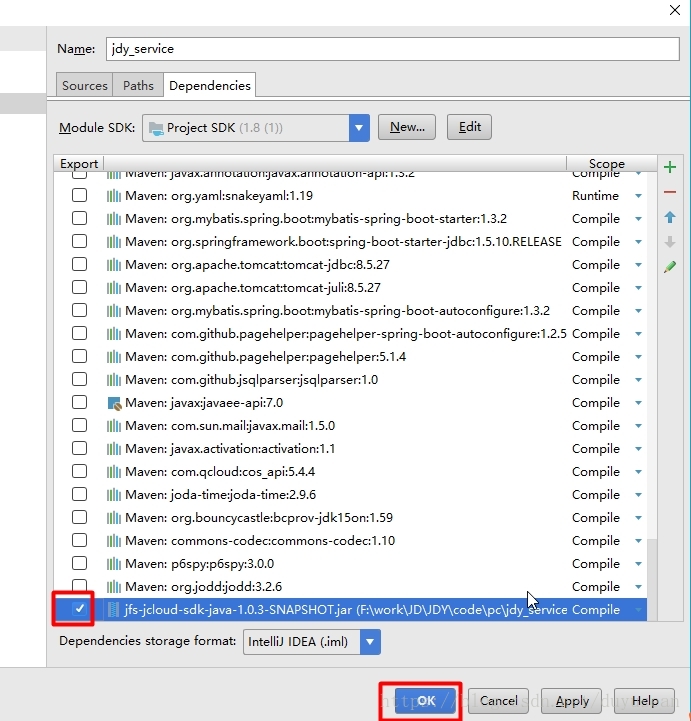The width and height of the screenshot is (691, 721).
Task: Open the Help button
Action: click(x=645, y=701)
